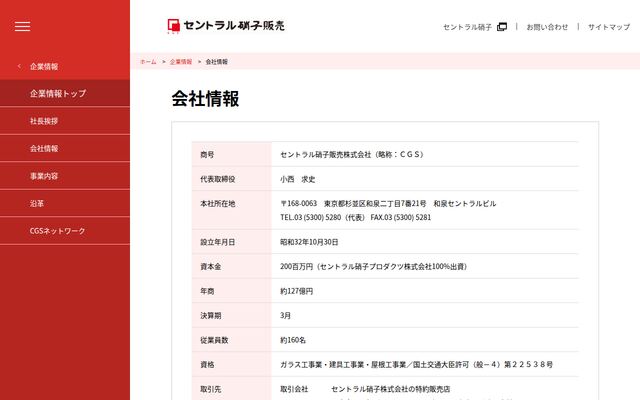Click the セントラル硝子株式会社の特約販売店 text
Image resolution: width=640 pixels, height=400 pixels.
click(x=391, y=389)
